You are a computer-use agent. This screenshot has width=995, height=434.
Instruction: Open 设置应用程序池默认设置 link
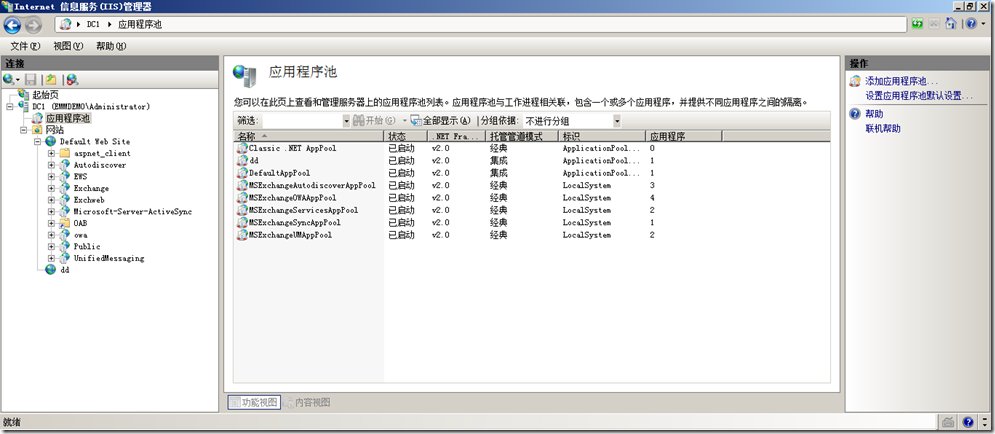(919, 96)
